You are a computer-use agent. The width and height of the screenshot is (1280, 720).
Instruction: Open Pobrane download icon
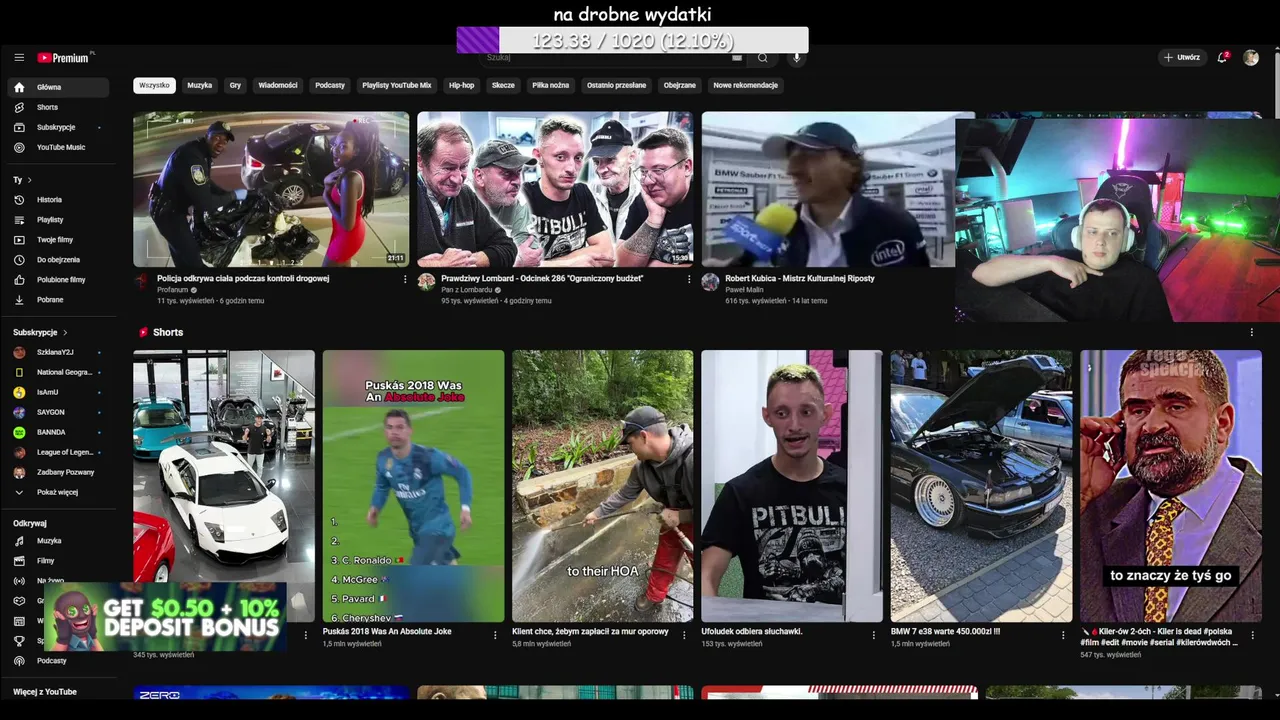[19, 300]
